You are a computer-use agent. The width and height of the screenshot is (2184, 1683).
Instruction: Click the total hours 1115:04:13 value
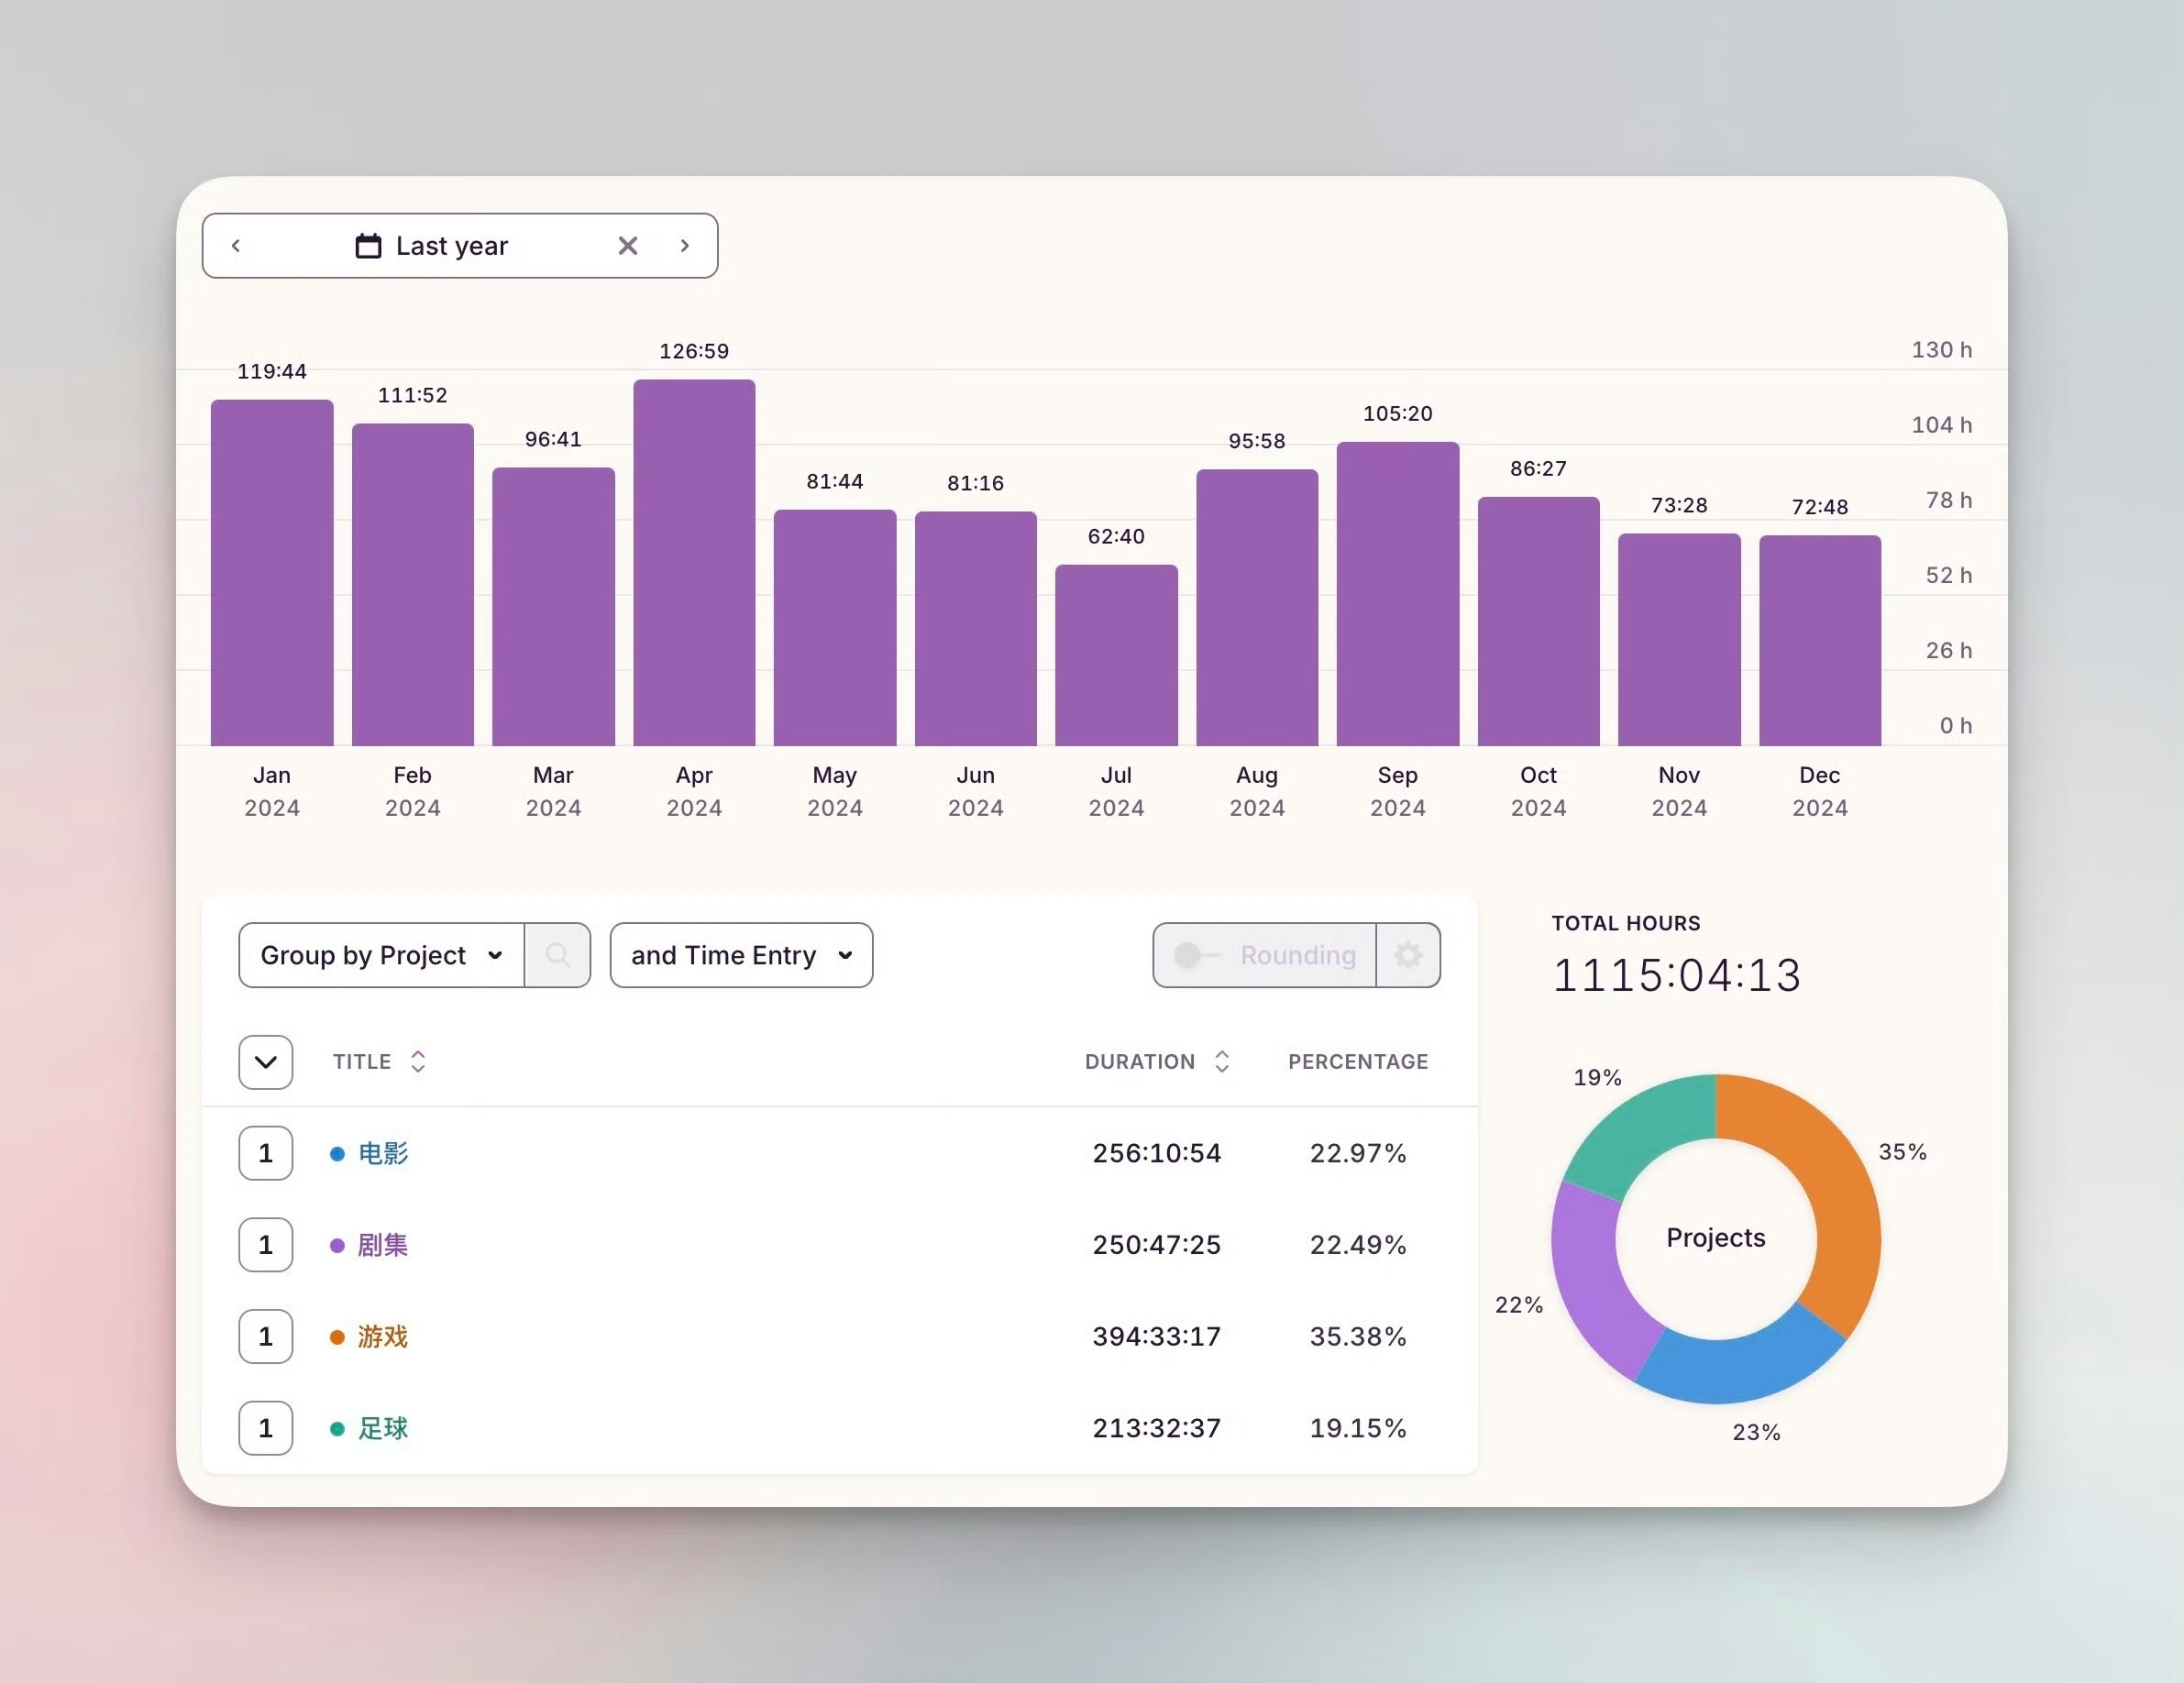pyautogui.click(x=1677, y=975)
